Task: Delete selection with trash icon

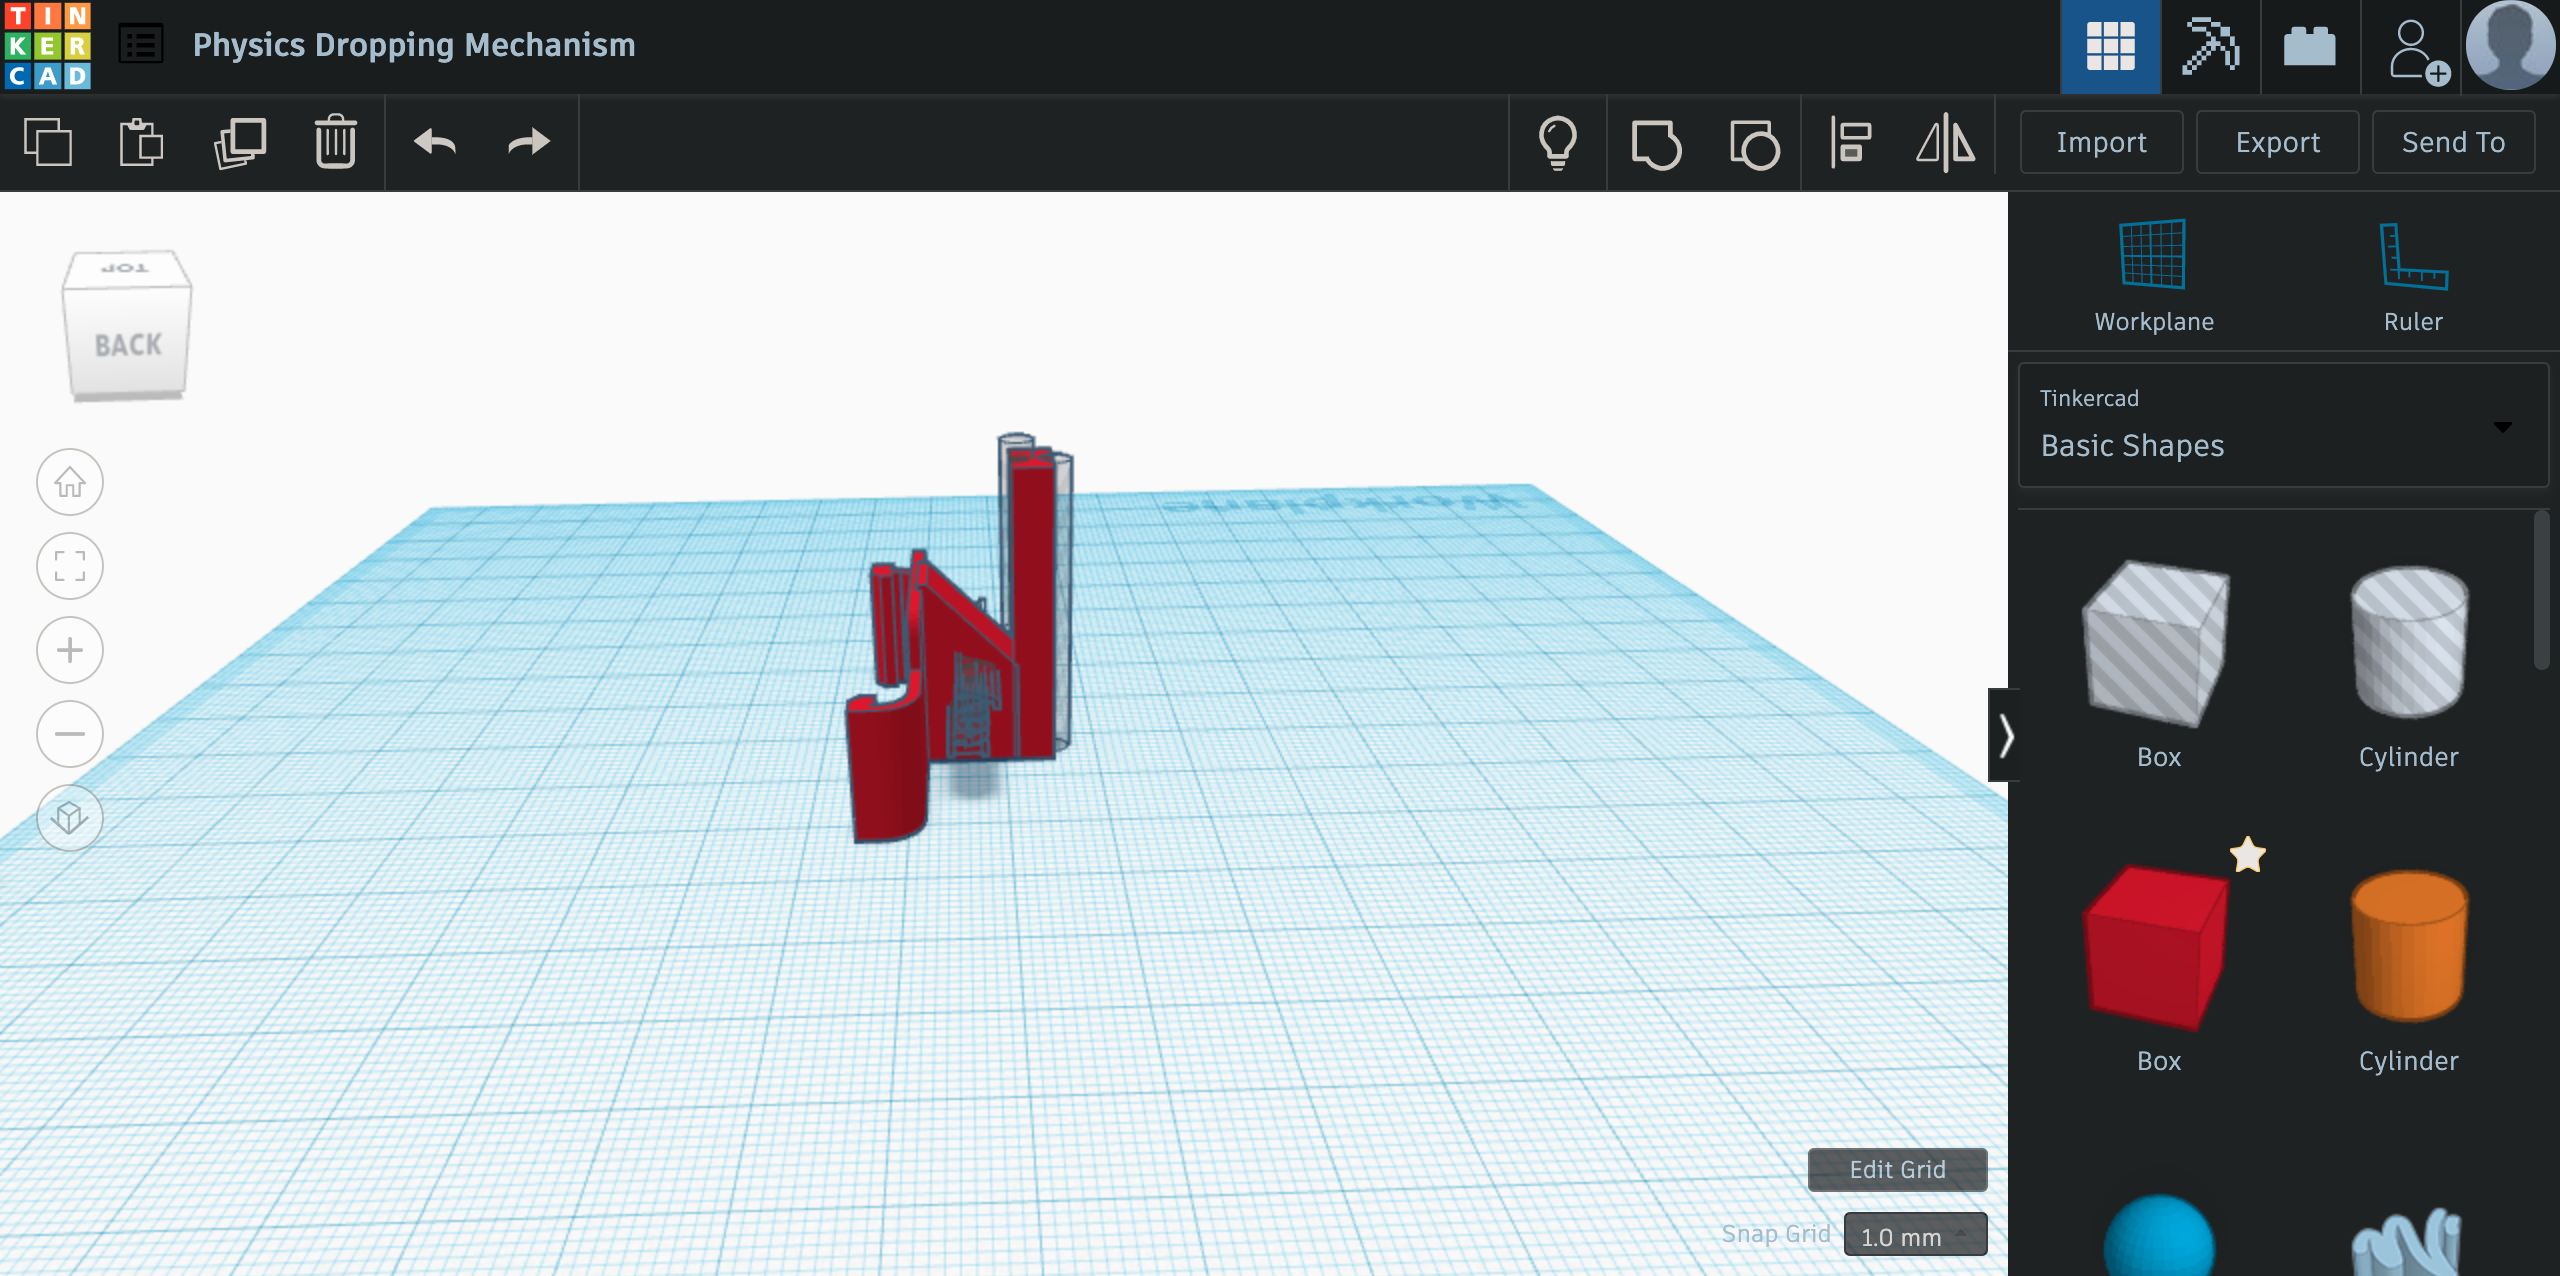Action: [x=335, y=142]
